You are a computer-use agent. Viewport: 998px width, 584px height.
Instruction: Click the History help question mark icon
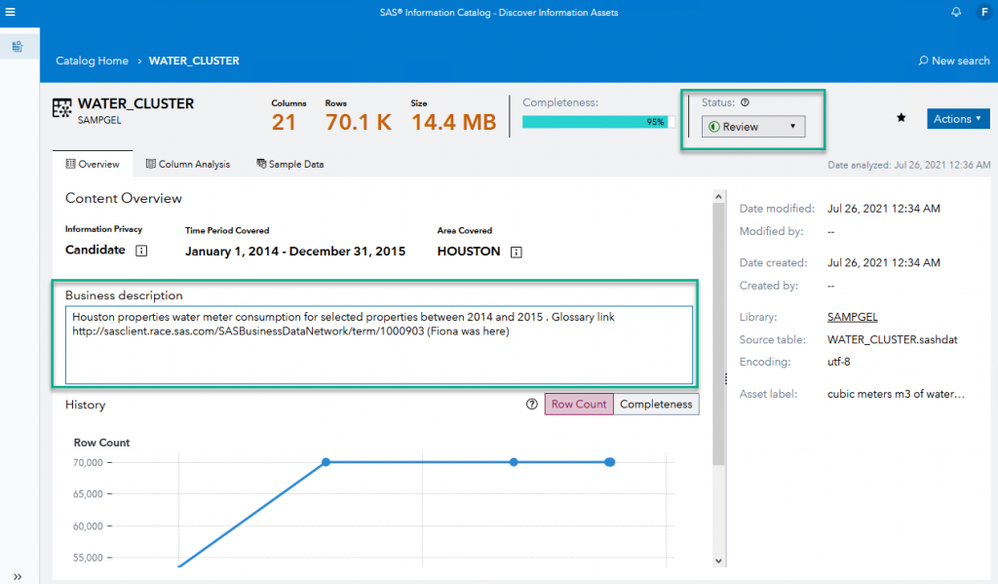point(532,405)
